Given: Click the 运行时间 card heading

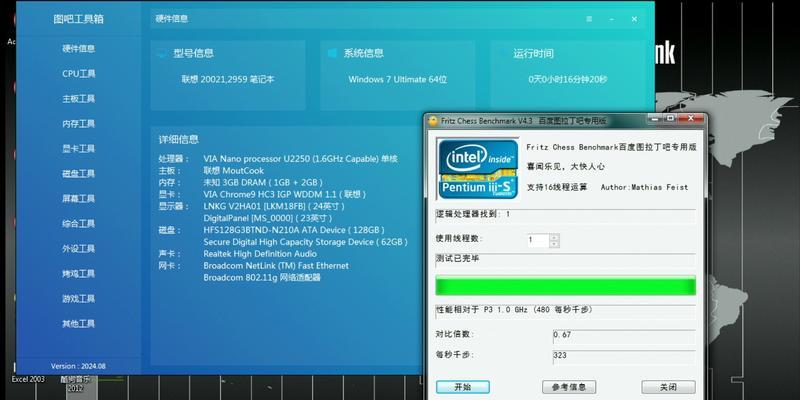Looking at the screenshot, I should 533,54.
